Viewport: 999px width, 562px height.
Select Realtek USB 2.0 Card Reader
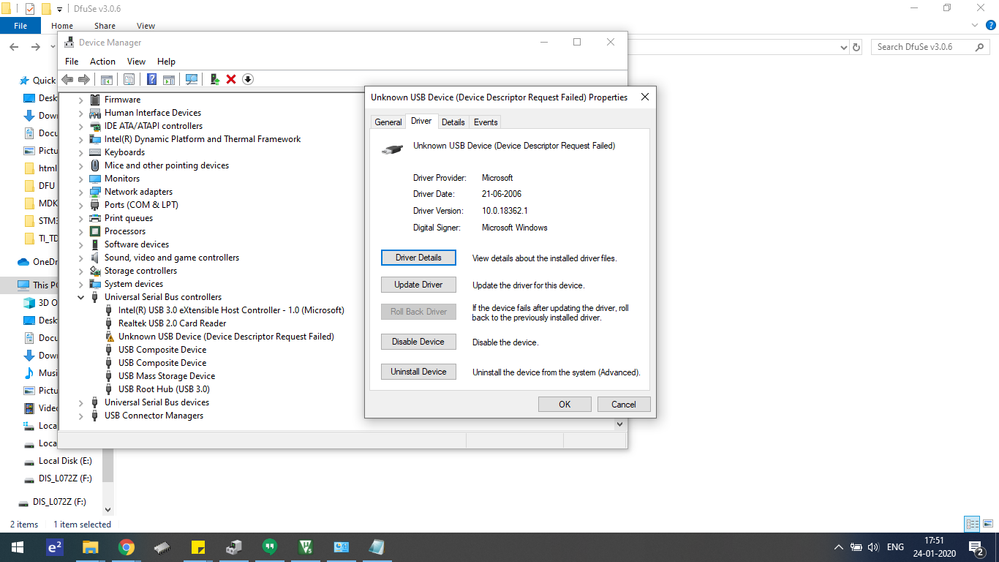[x=173, y=323]
